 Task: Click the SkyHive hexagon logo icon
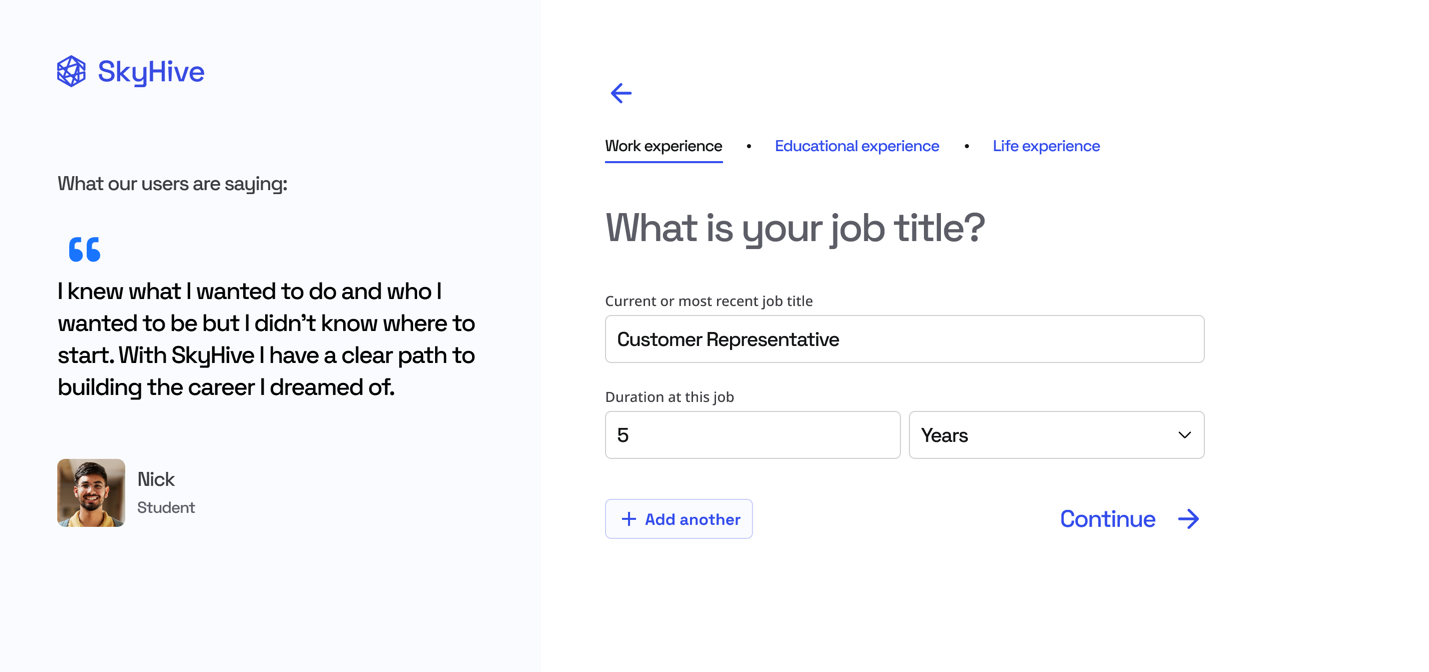tap(71, 71)
